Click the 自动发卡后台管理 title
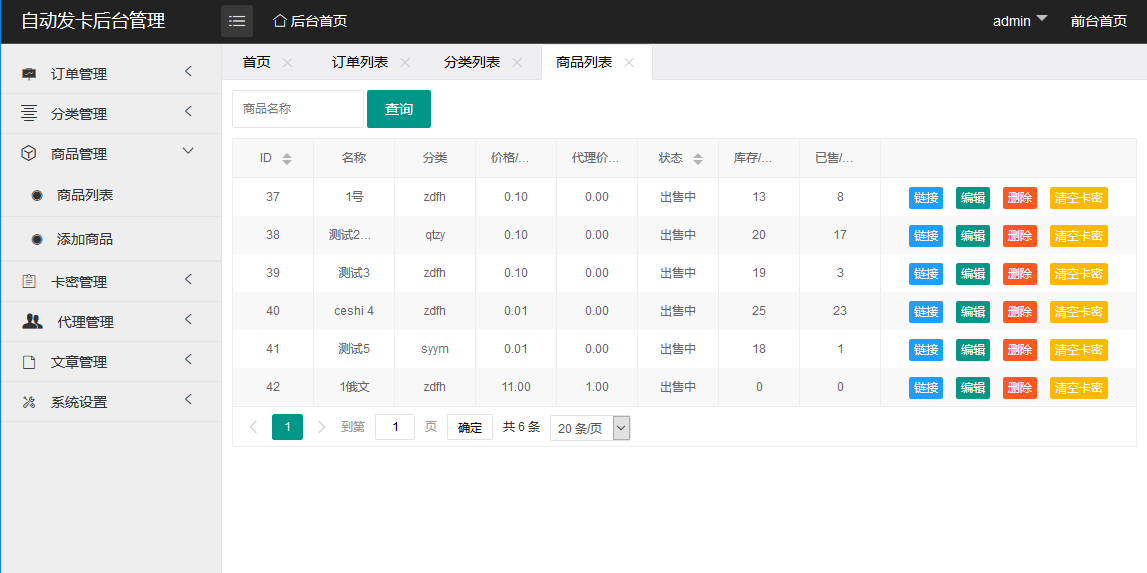The height and width of the screenshot is (573, 1147). (x=93, y=20)
